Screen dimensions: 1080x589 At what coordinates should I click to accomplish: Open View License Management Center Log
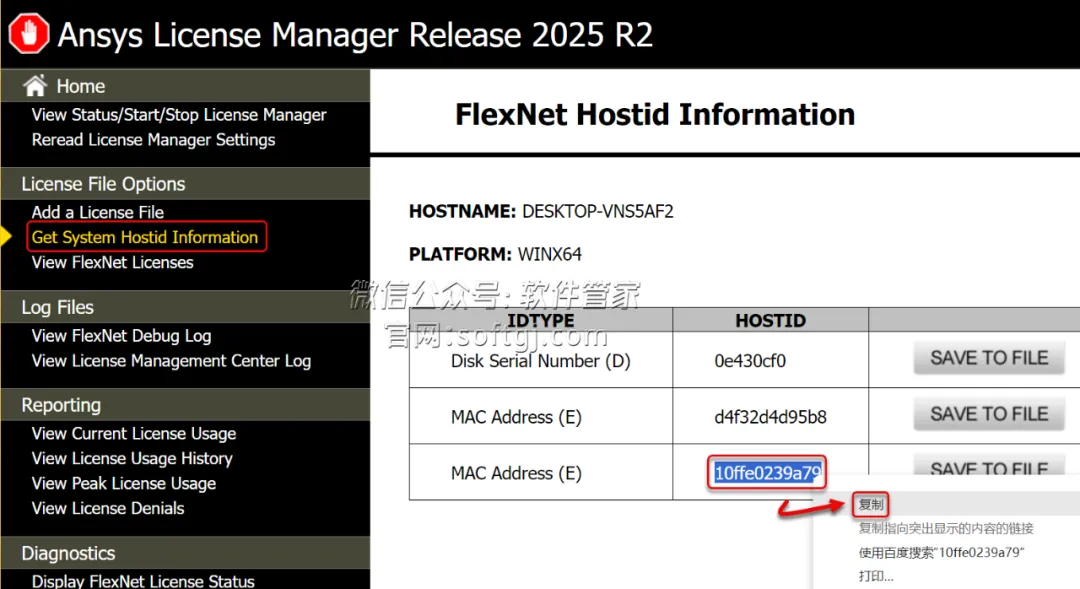(x=172, y=361)
